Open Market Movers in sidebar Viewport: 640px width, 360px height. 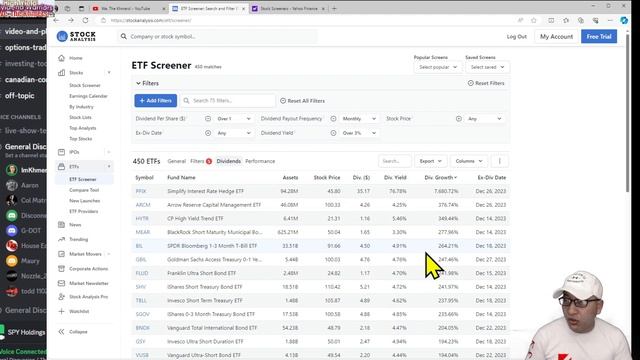(85, 254)
